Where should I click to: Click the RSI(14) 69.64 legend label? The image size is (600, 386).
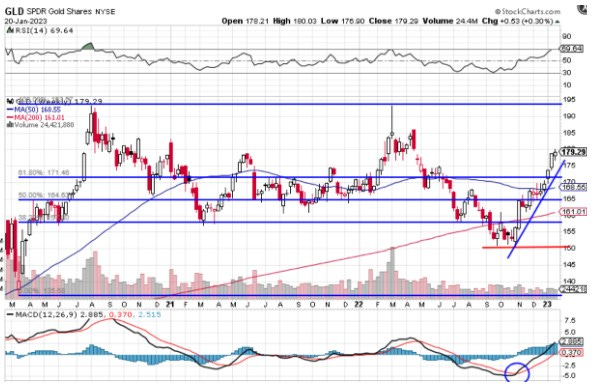pos(44,30)
